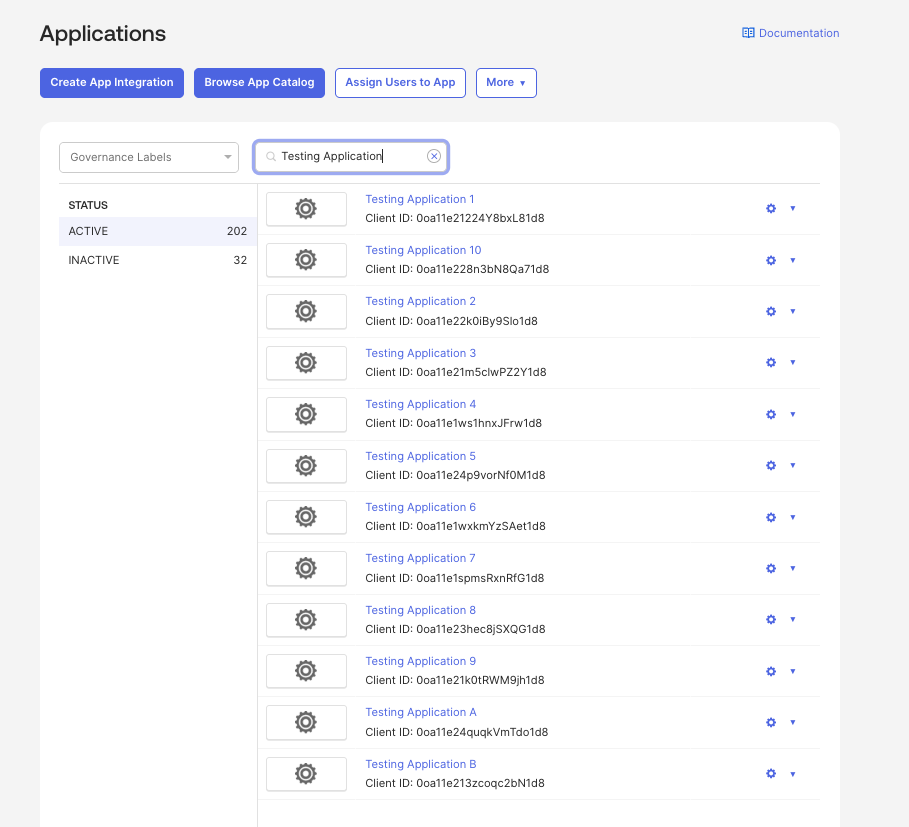The width and height of the screenshot is (909, 827).
Task: Click the app logo thumbnail of Testing Application 6
Action: click(306, 517)
